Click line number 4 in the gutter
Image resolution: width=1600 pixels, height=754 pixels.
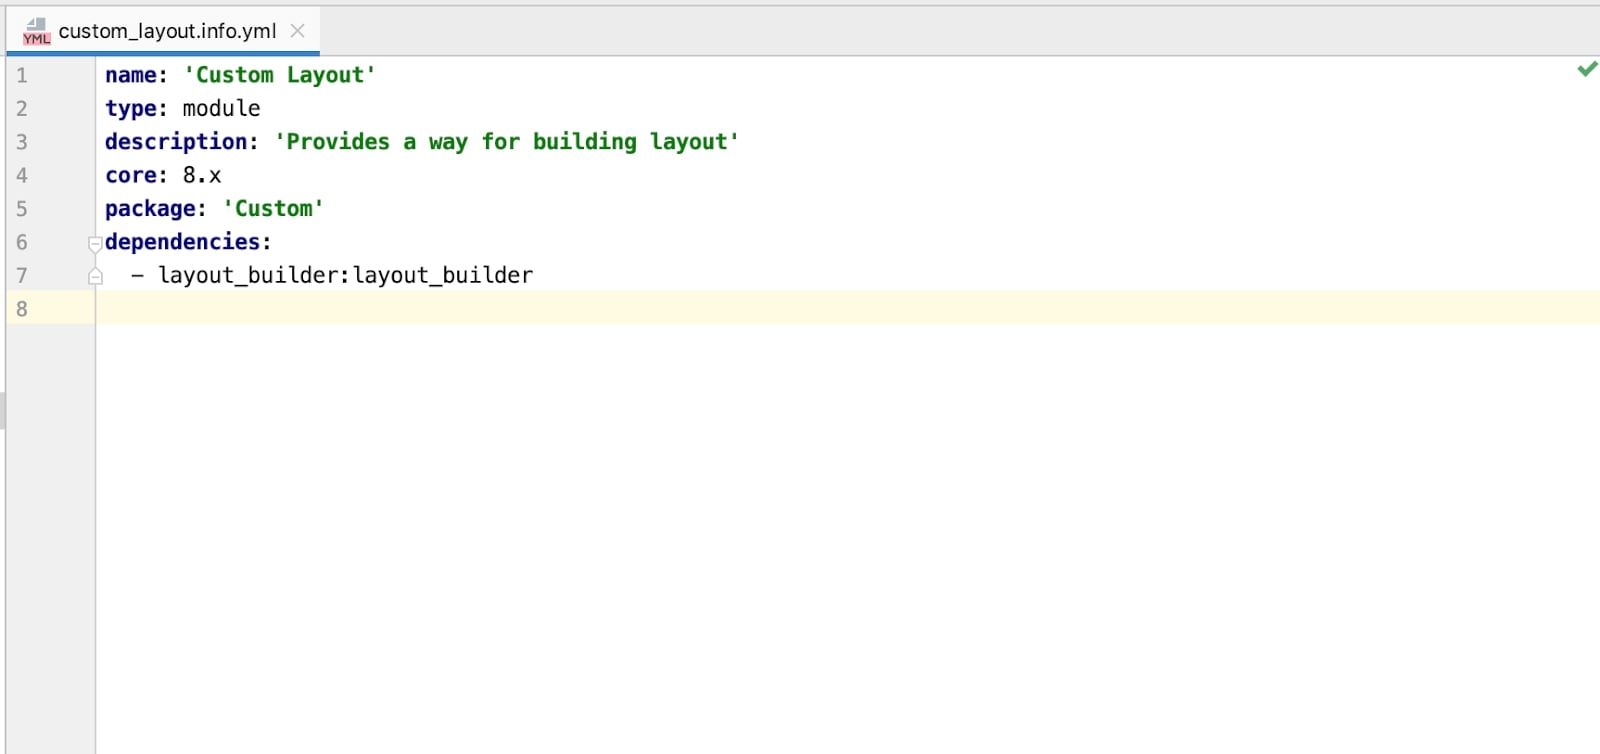click(22, 175)
